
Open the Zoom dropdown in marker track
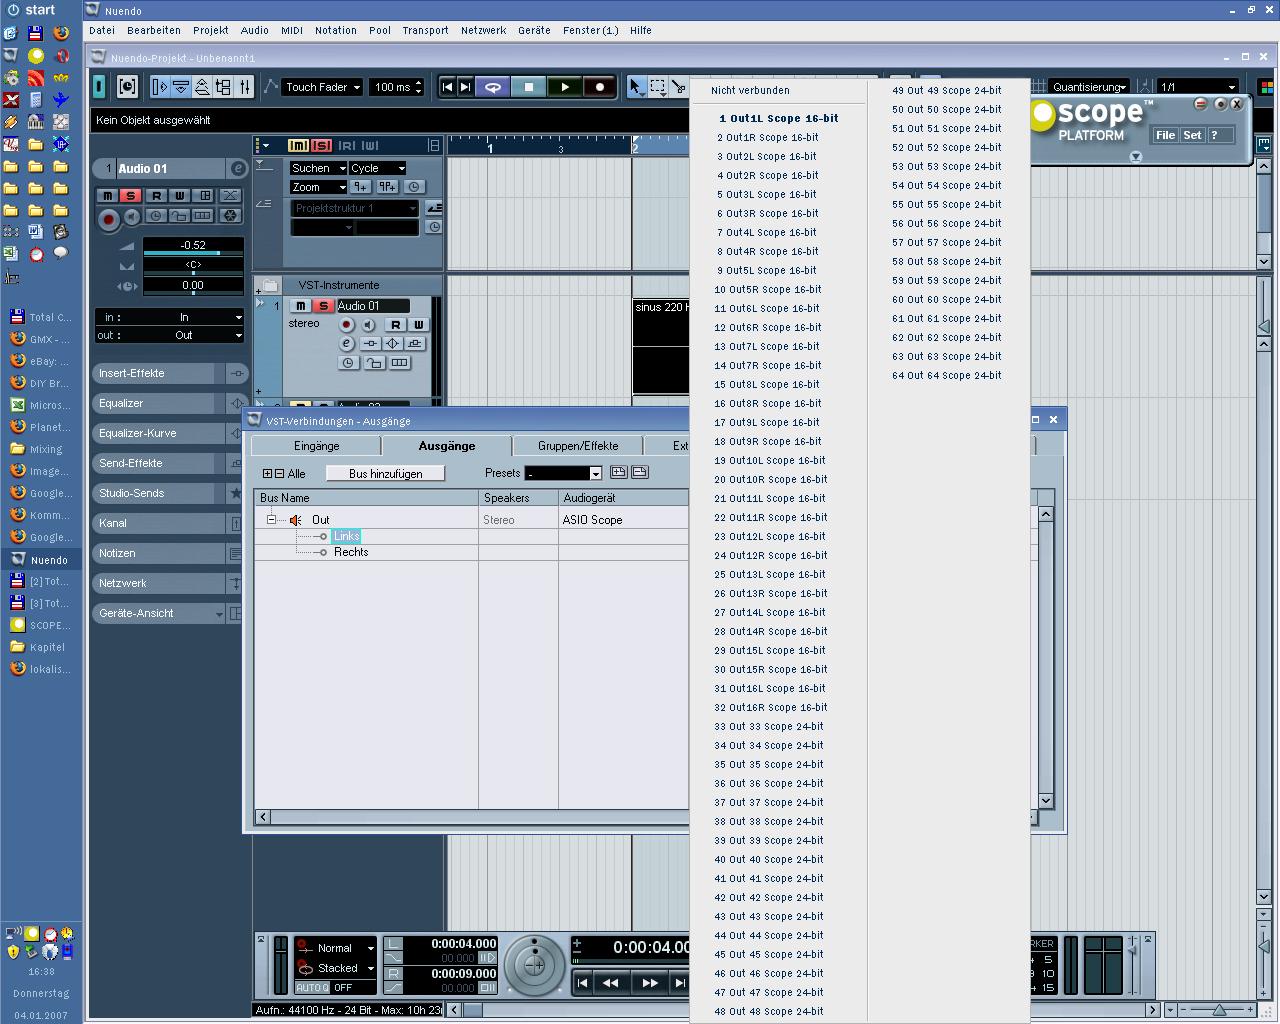click(318, 187)
